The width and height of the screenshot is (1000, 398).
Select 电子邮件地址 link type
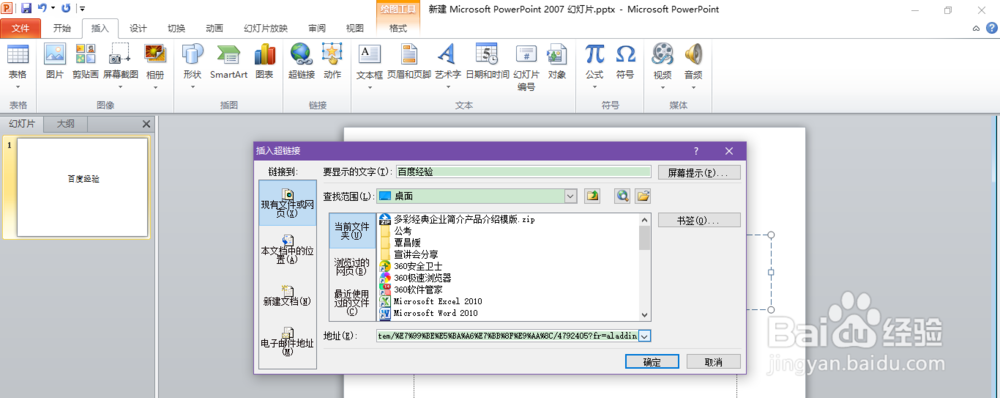(x=288, y=342)
